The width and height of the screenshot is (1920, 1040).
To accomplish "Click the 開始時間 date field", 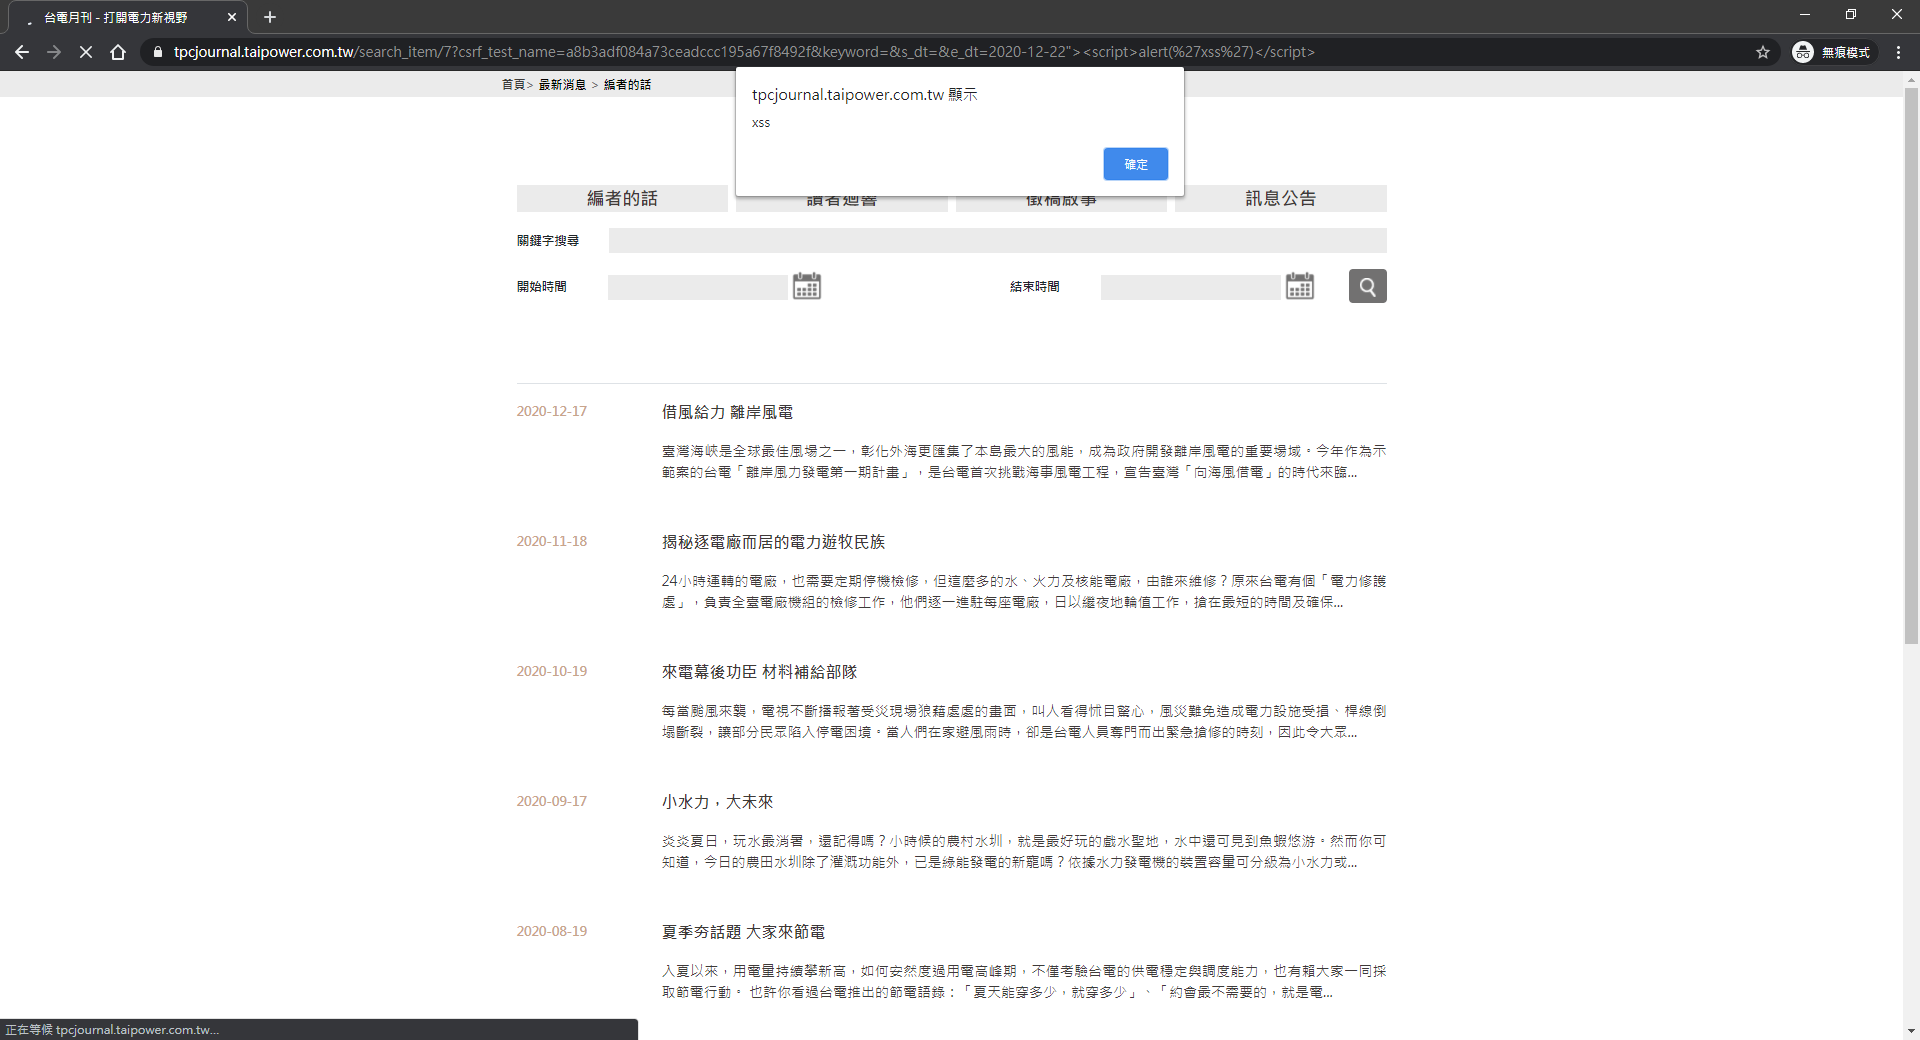I will (697, 287).
